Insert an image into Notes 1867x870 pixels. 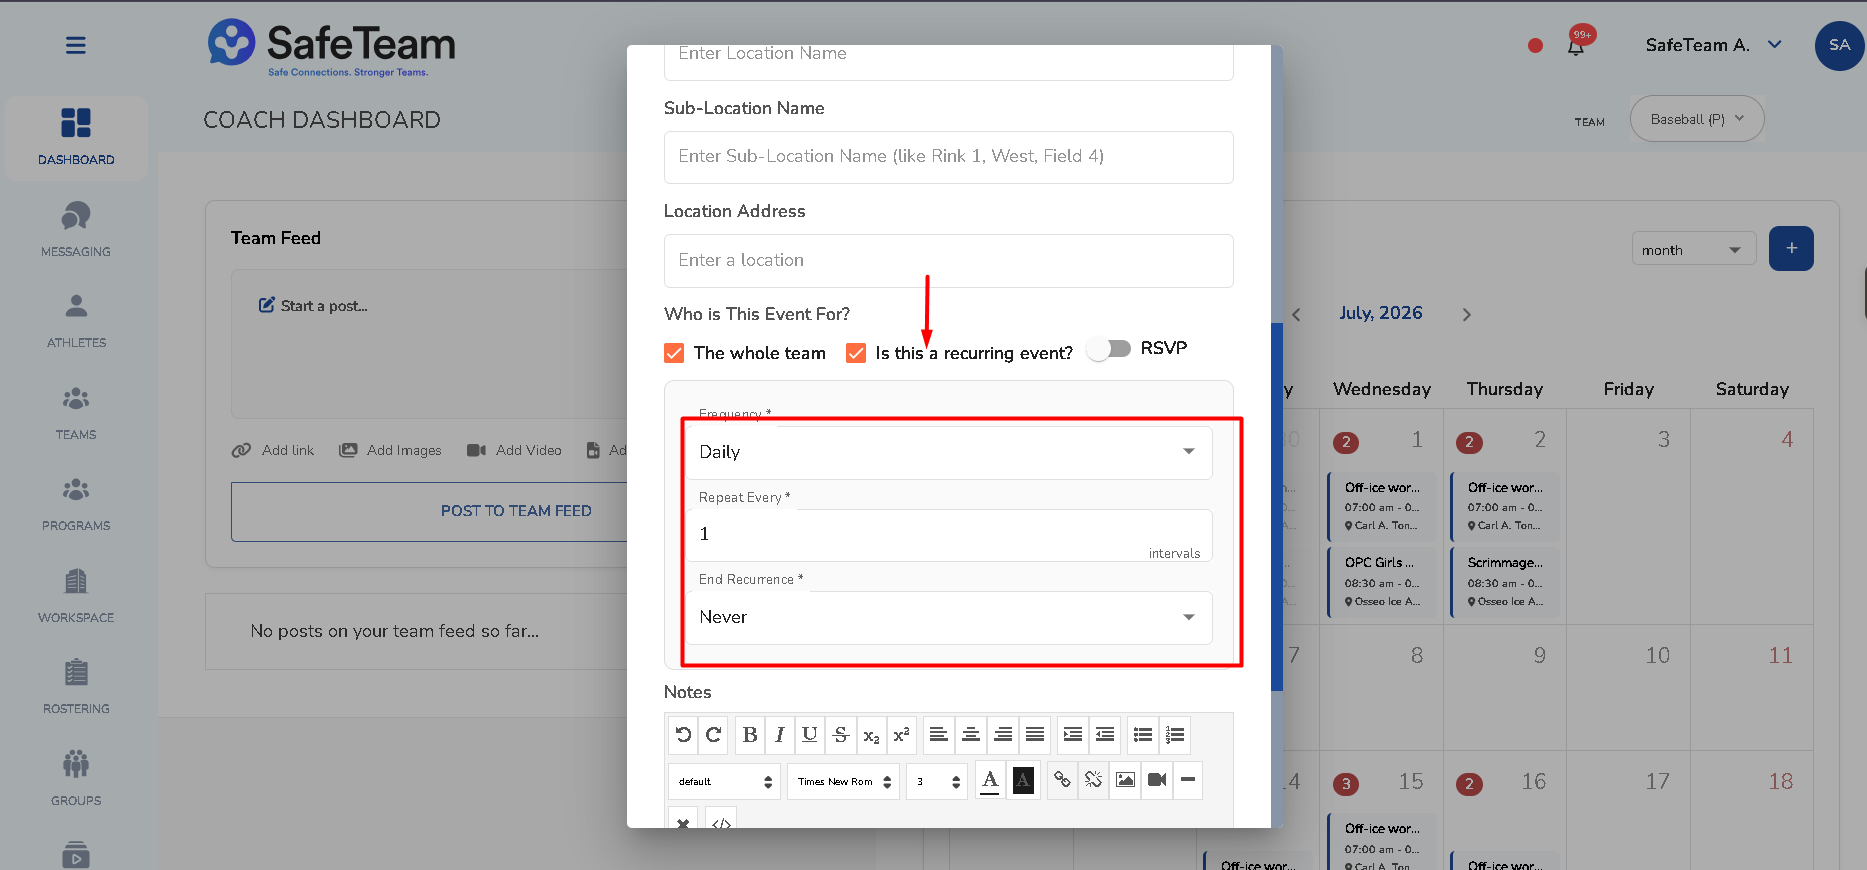pyautogui.click(x=1125, y=780)
